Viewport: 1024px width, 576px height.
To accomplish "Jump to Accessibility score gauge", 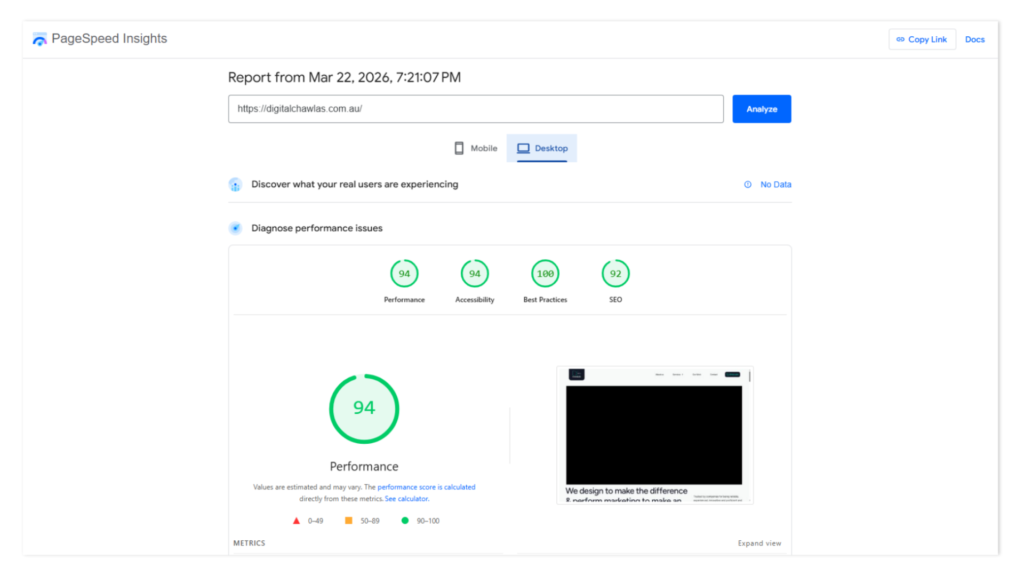I will point(474,274).
